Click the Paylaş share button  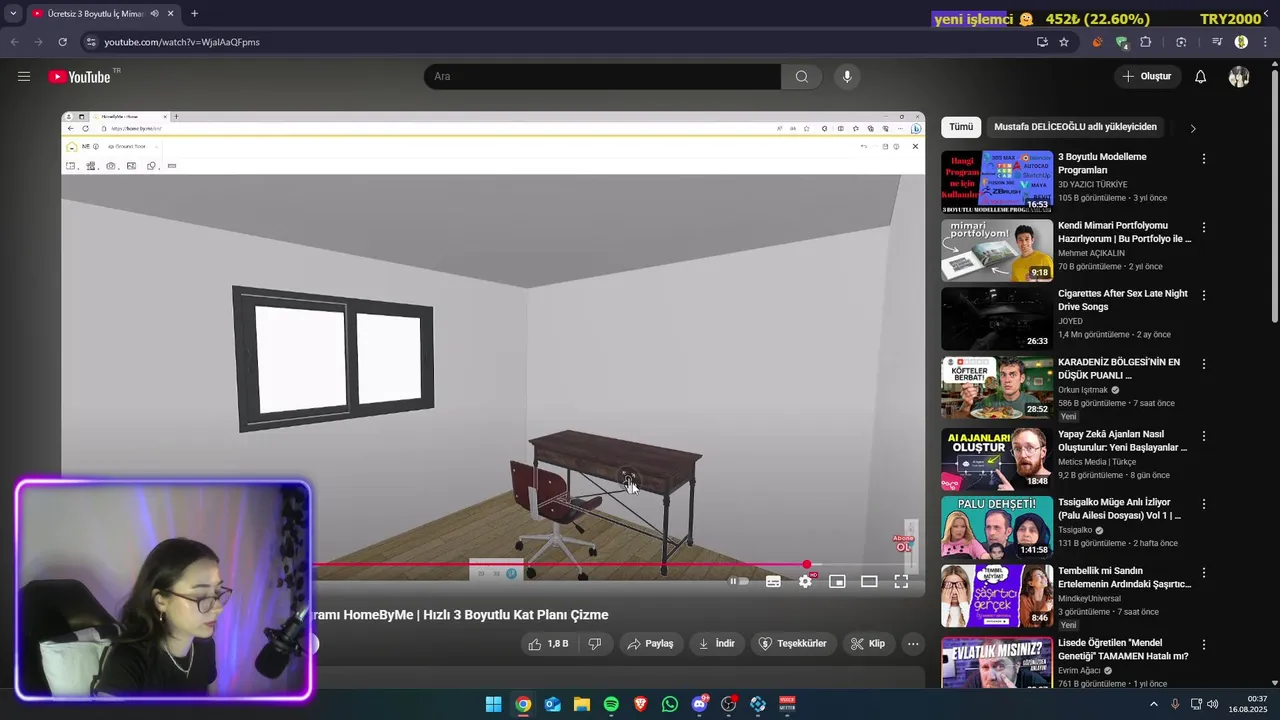(650, 644)
